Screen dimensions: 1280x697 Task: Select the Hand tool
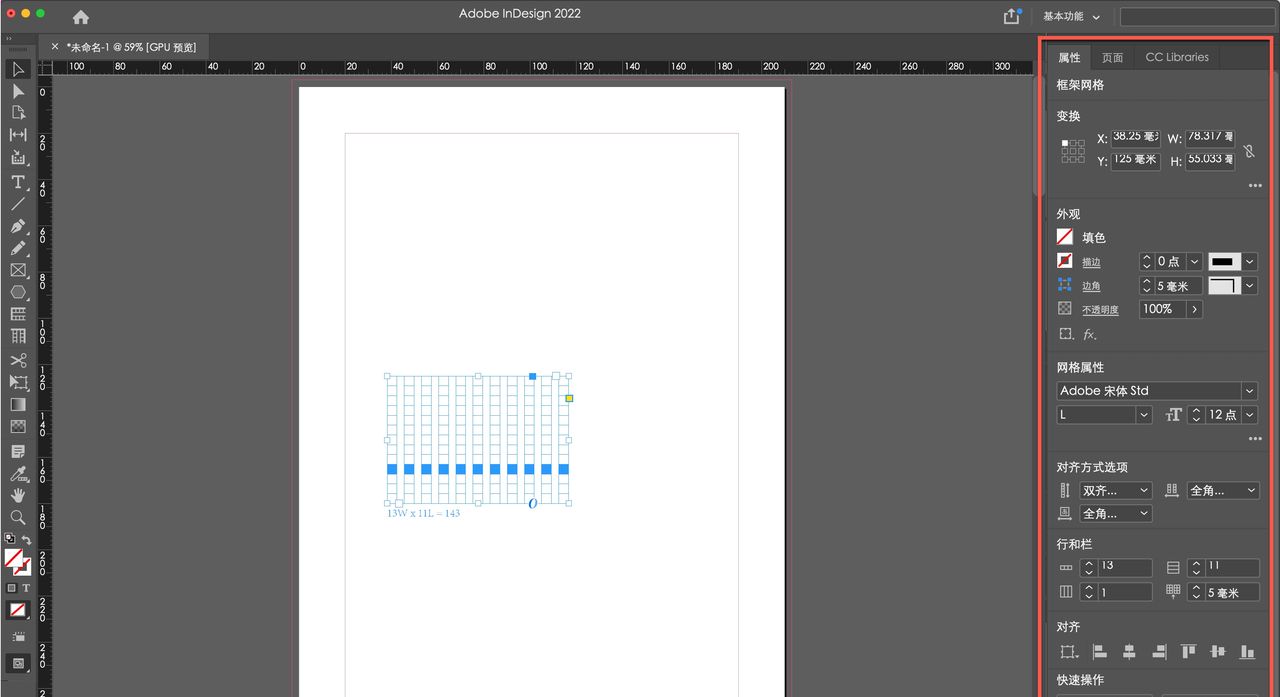tap(18, 495)
